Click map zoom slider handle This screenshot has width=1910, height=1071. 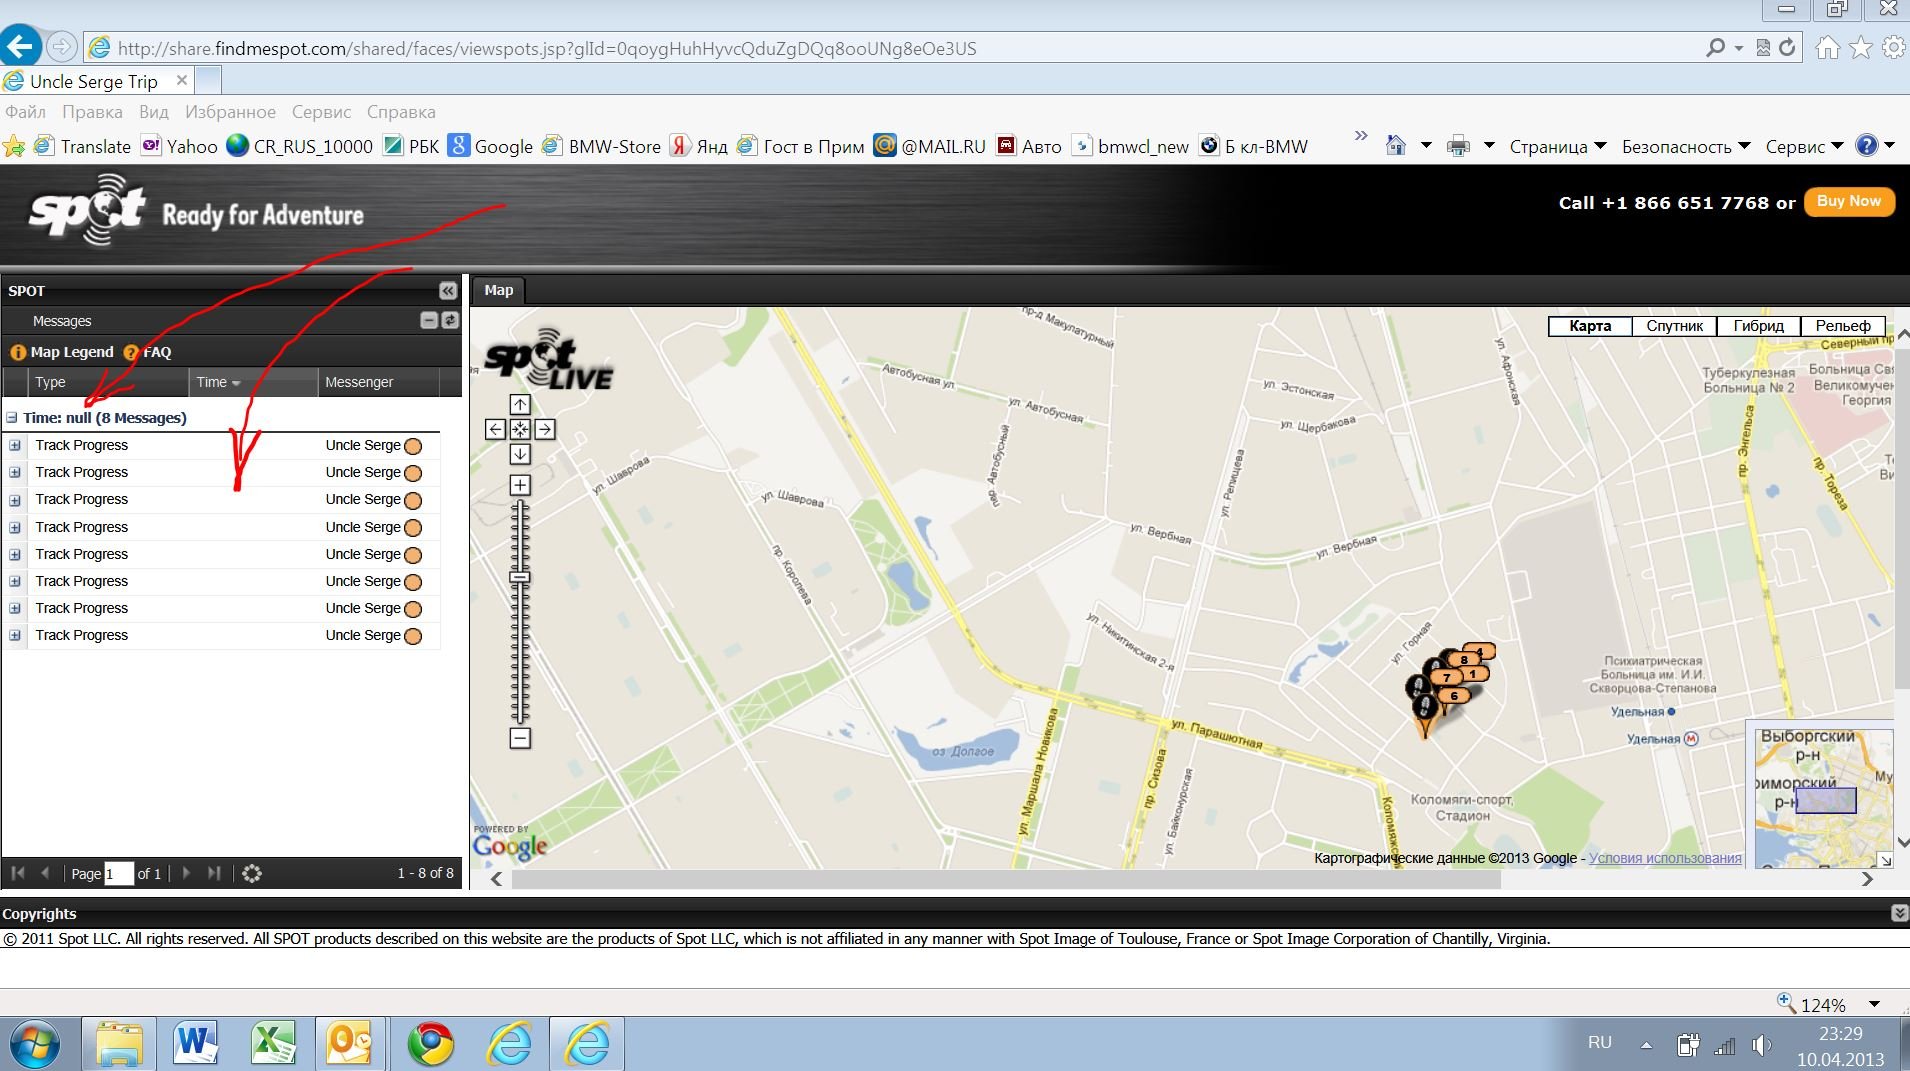(520, 577)
